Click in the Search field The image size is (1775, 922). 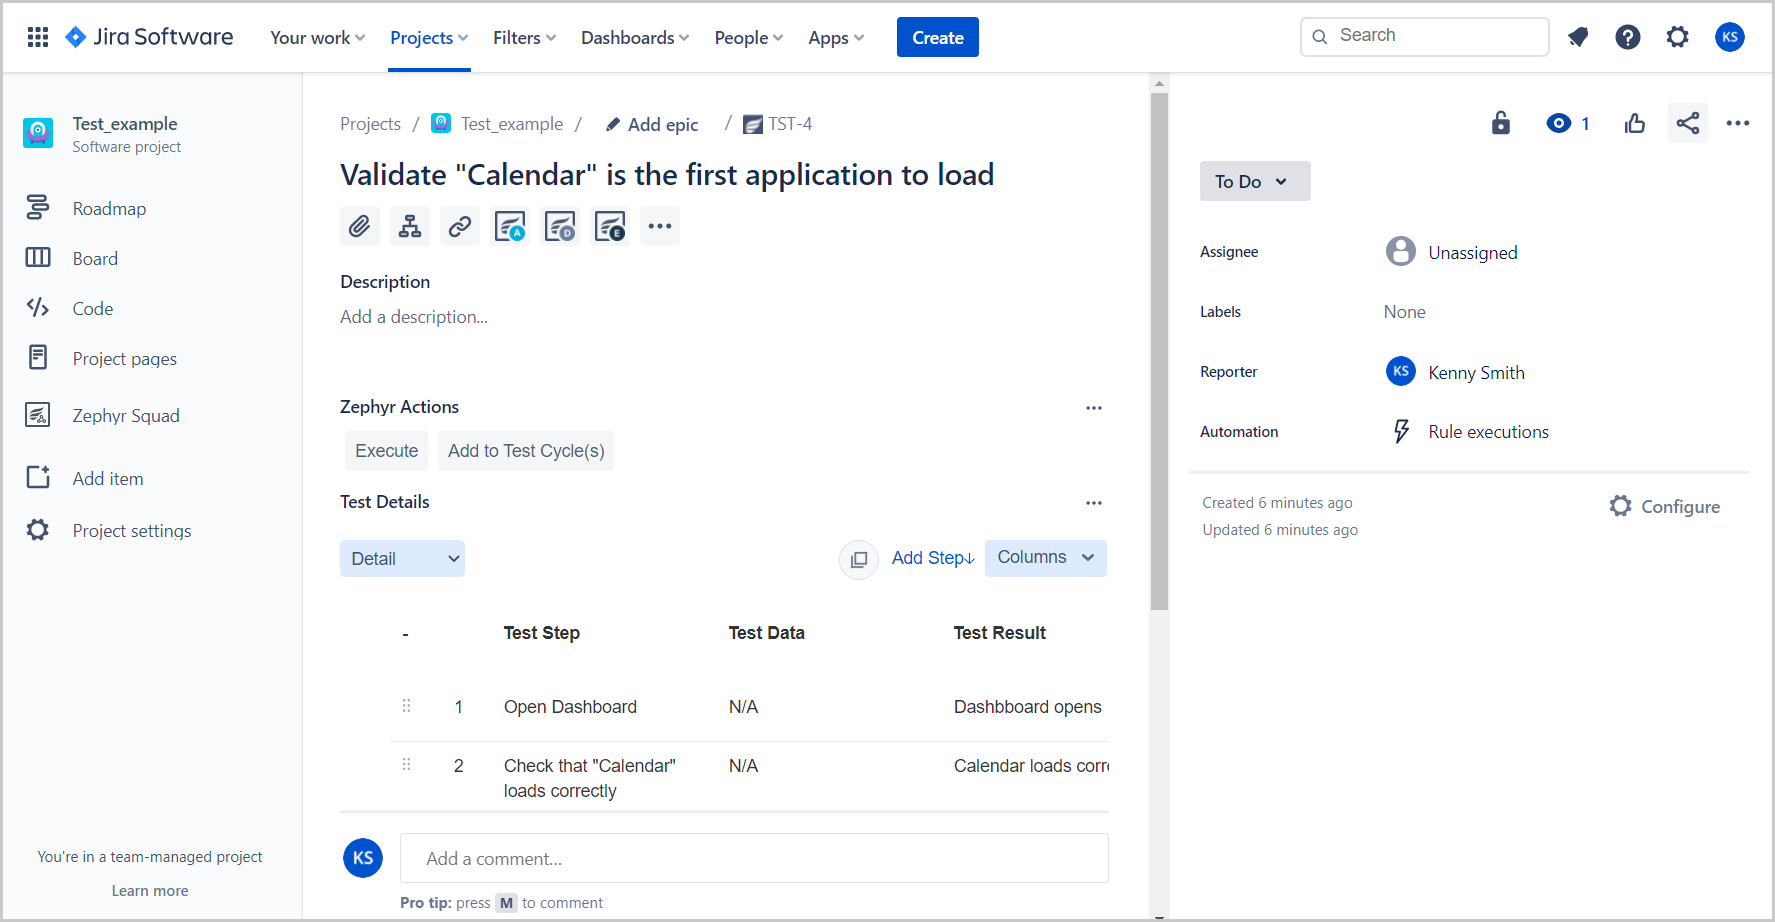(x=1425, y=36)
